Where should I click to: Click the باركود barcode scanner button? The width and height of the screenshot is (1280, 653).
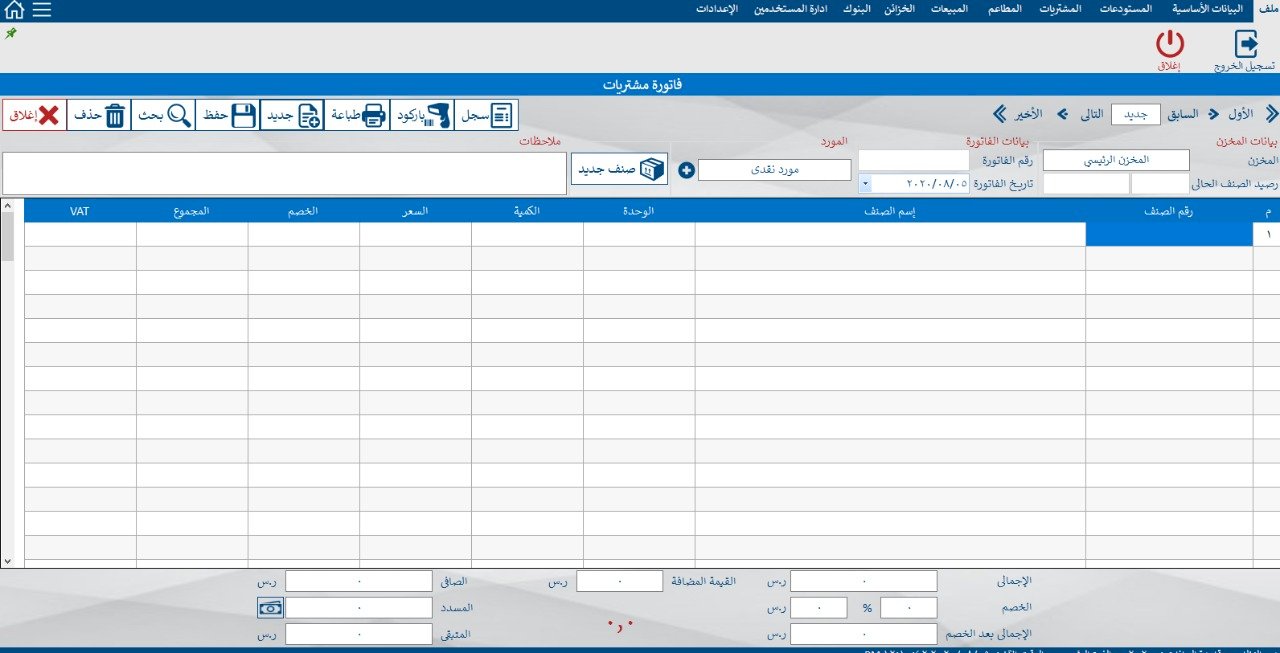tap(422, 116)
